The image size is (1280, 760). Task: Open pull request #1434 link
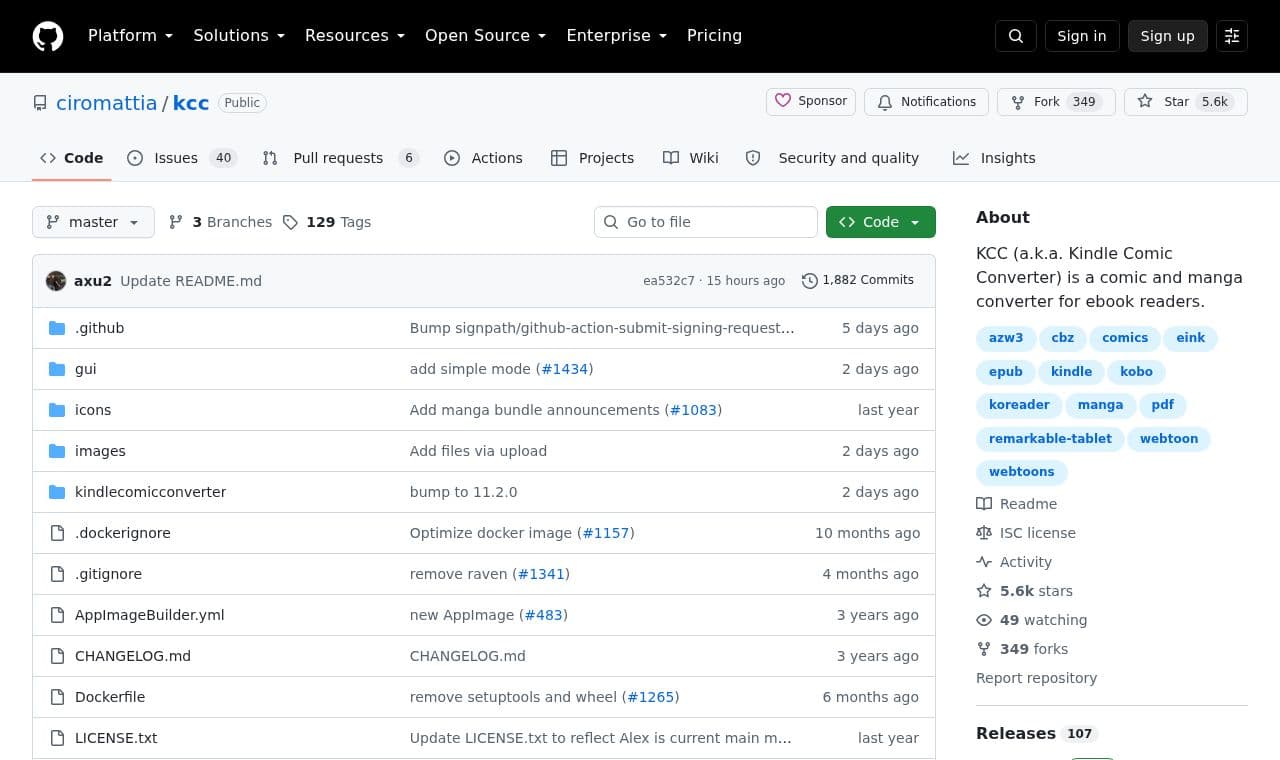coord(564,369)
